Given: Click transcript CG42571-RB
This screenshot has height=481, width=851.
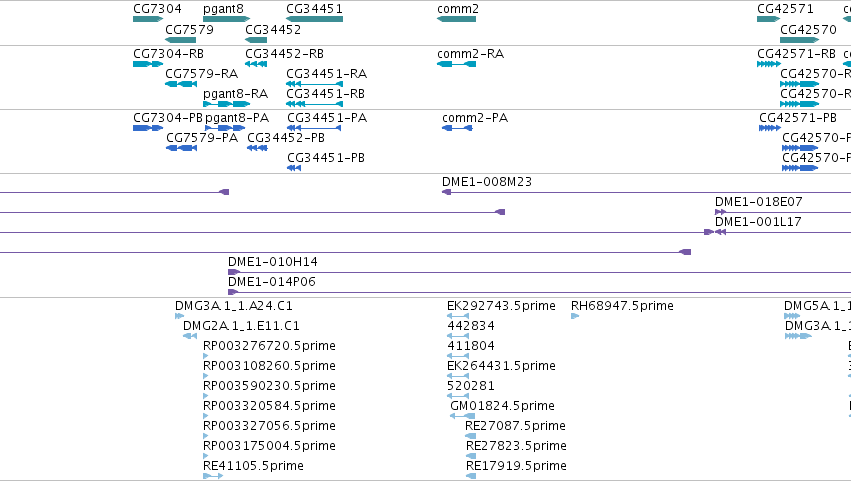Looking at the screenshot, I should point(796,54).
